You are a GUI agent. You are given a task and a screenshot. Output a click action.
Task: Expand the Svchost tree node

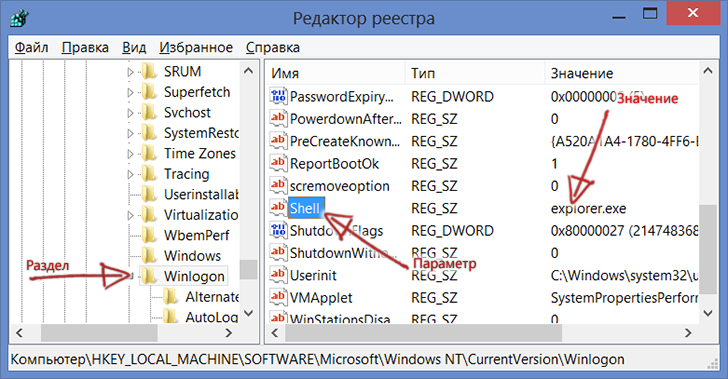(130, 113)
